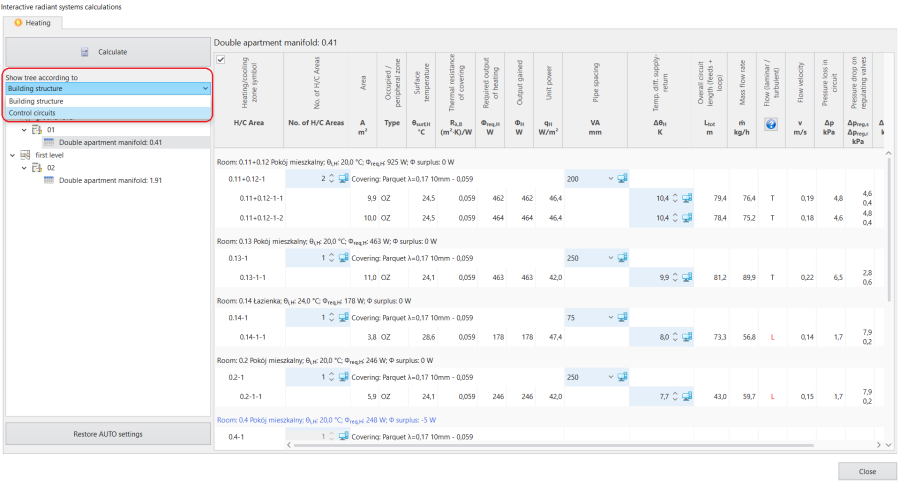Collapse the first level tree node

13,155
